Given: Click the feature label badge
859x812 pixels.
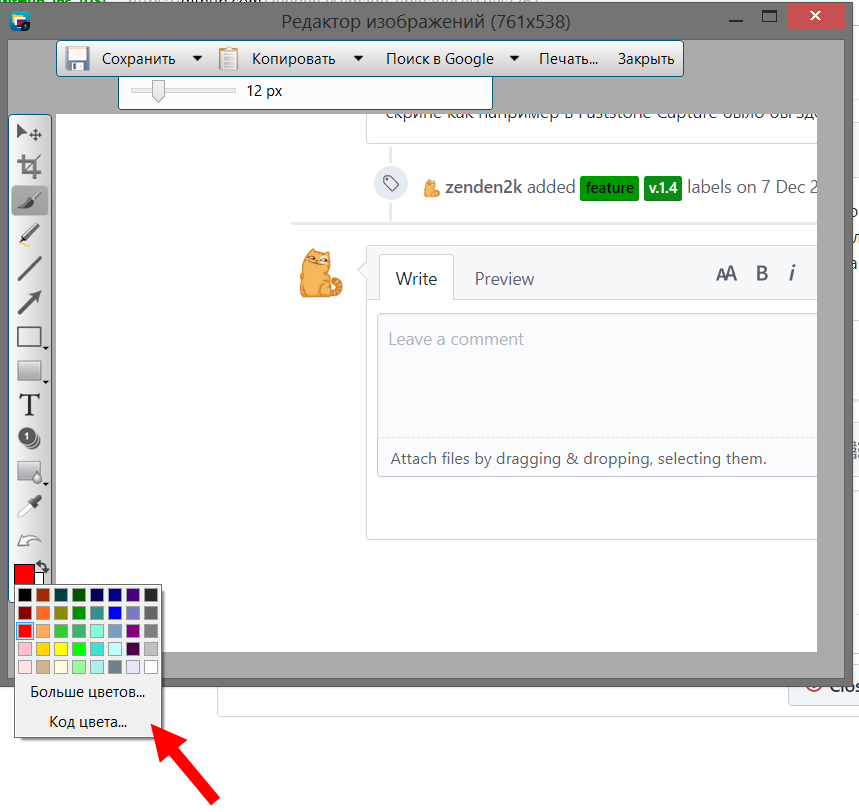Looking at the screenshot, I should point(609,188).
